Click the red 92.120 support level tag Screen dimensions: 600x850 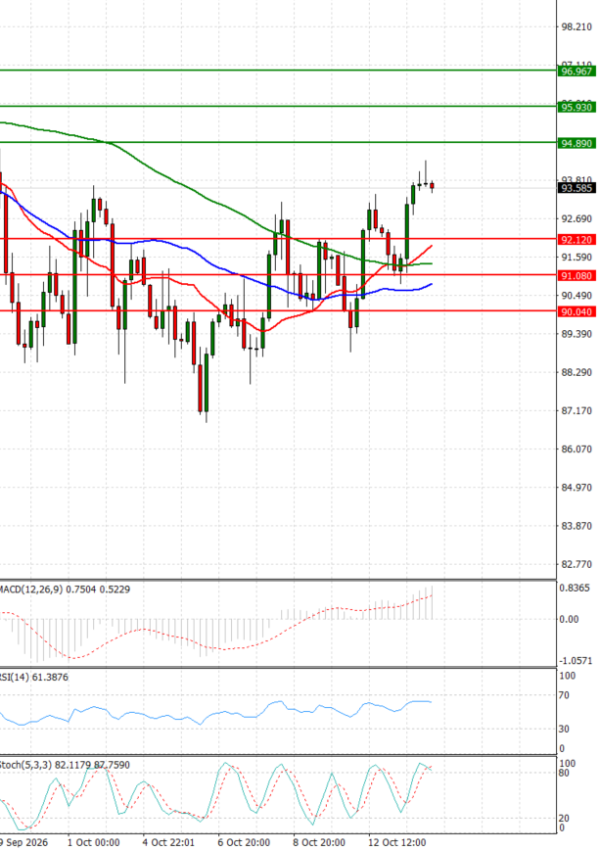(x=577, y=240)
